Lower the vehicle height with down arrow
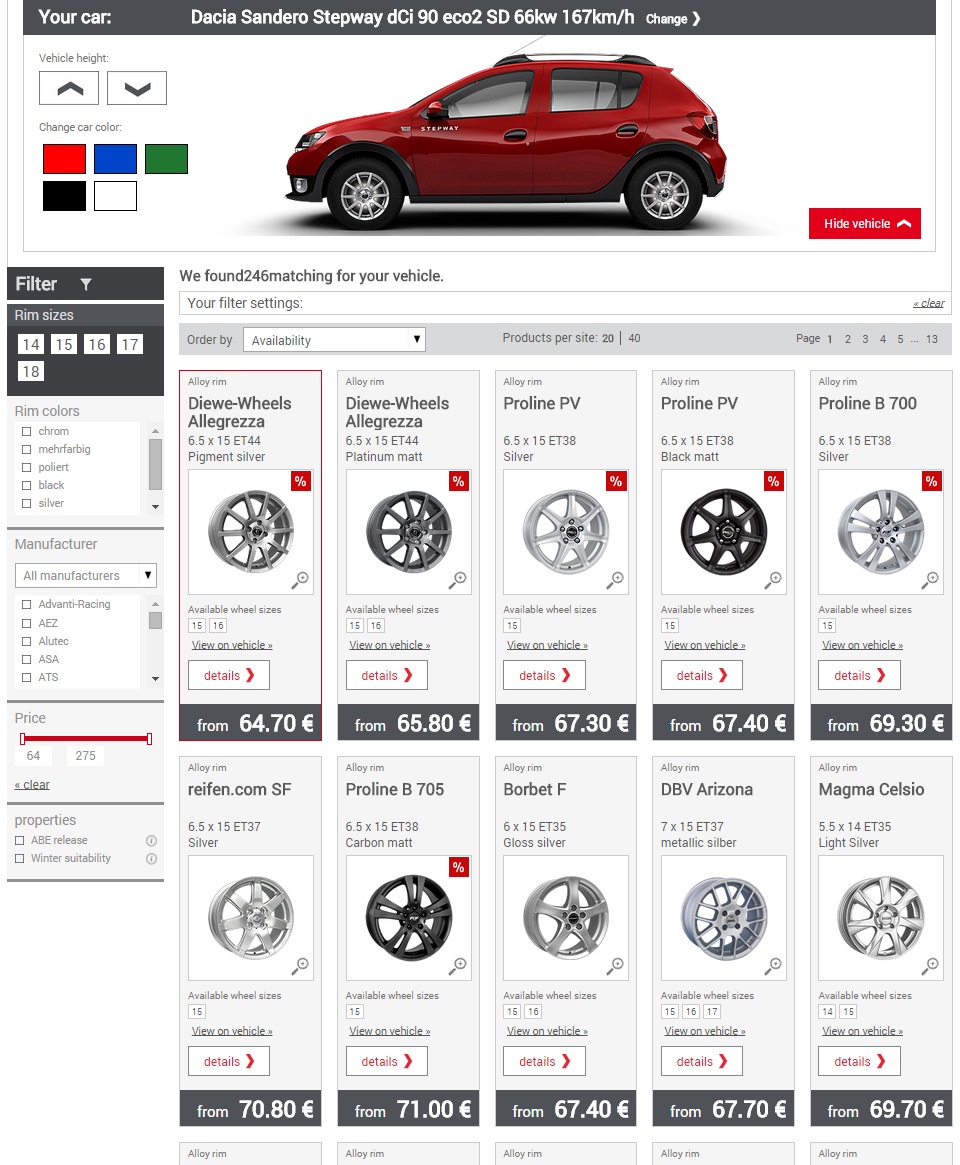Image resolution: width=960 pixels, height=1165 pixels. pyautogui.click(x=137, y=88)
